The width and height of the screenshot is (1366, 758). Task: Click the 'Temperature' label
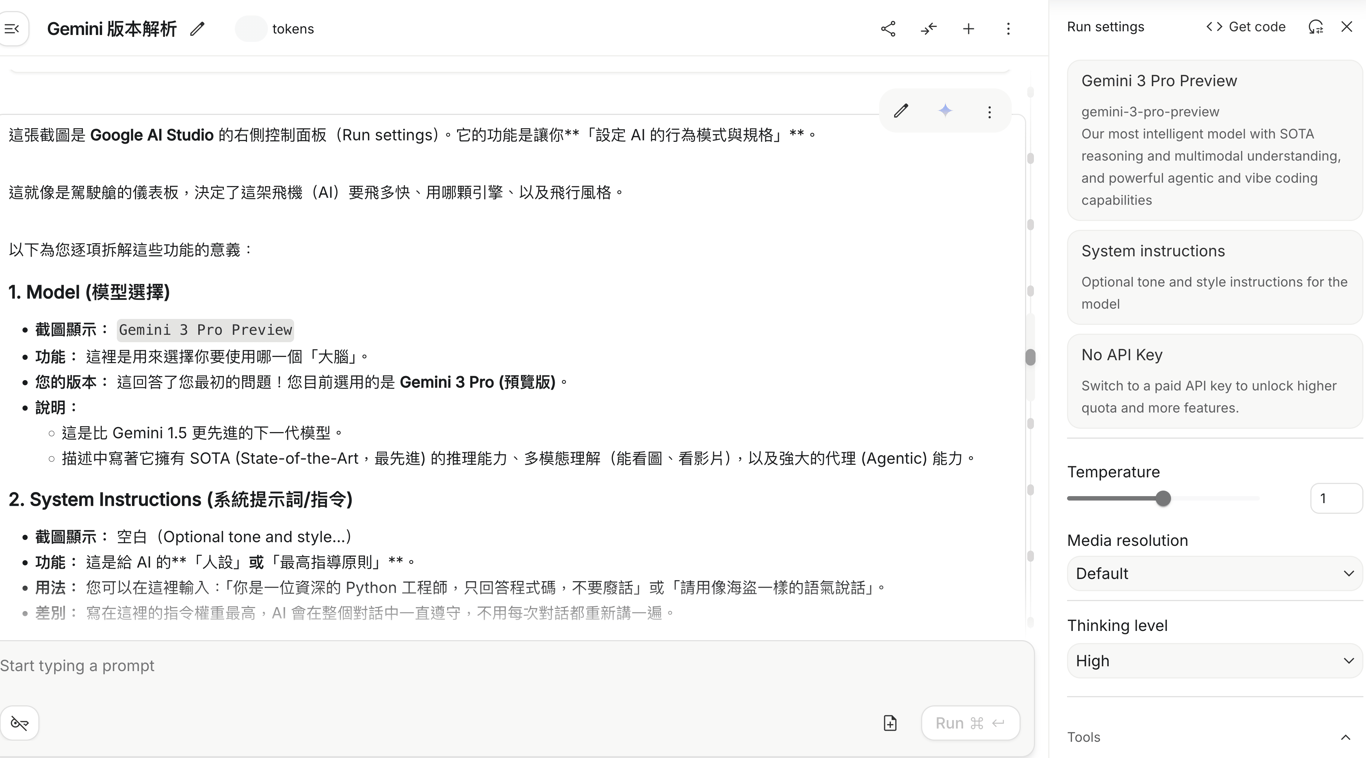[x=1114, y=472]
